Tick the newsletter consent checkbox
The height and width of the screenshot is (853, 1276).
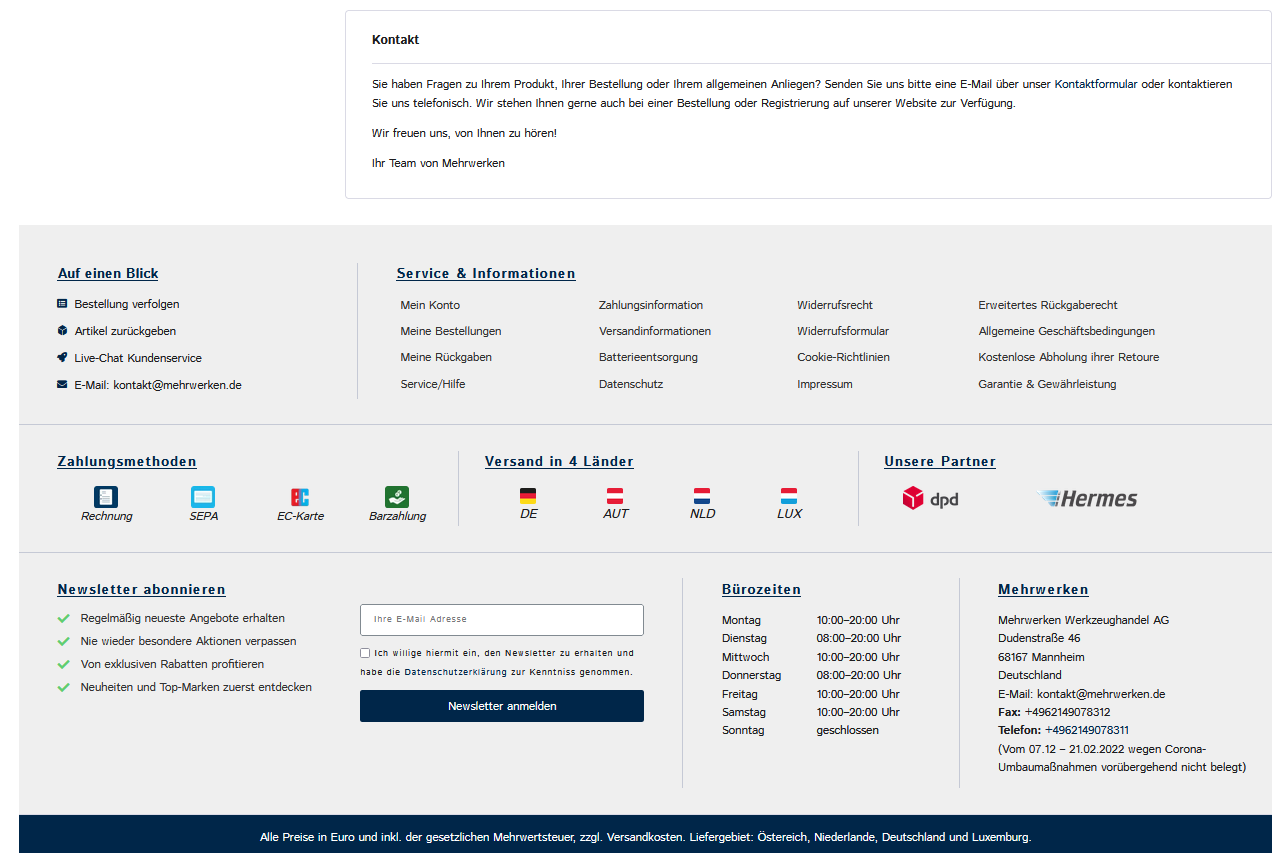tap(365, 653)
